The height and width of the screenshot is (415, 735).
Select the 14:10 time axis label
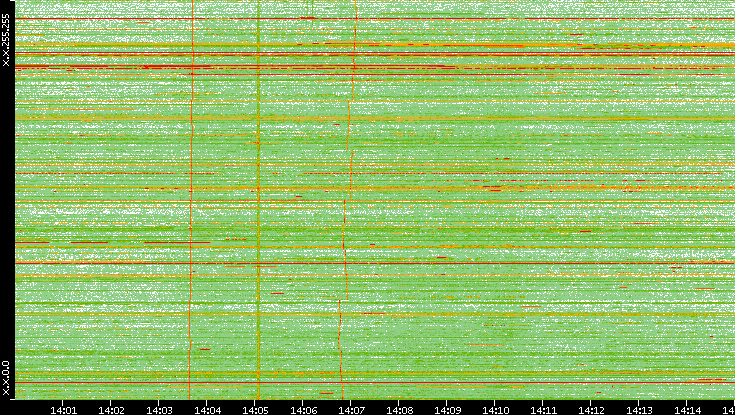pos(495,410)
